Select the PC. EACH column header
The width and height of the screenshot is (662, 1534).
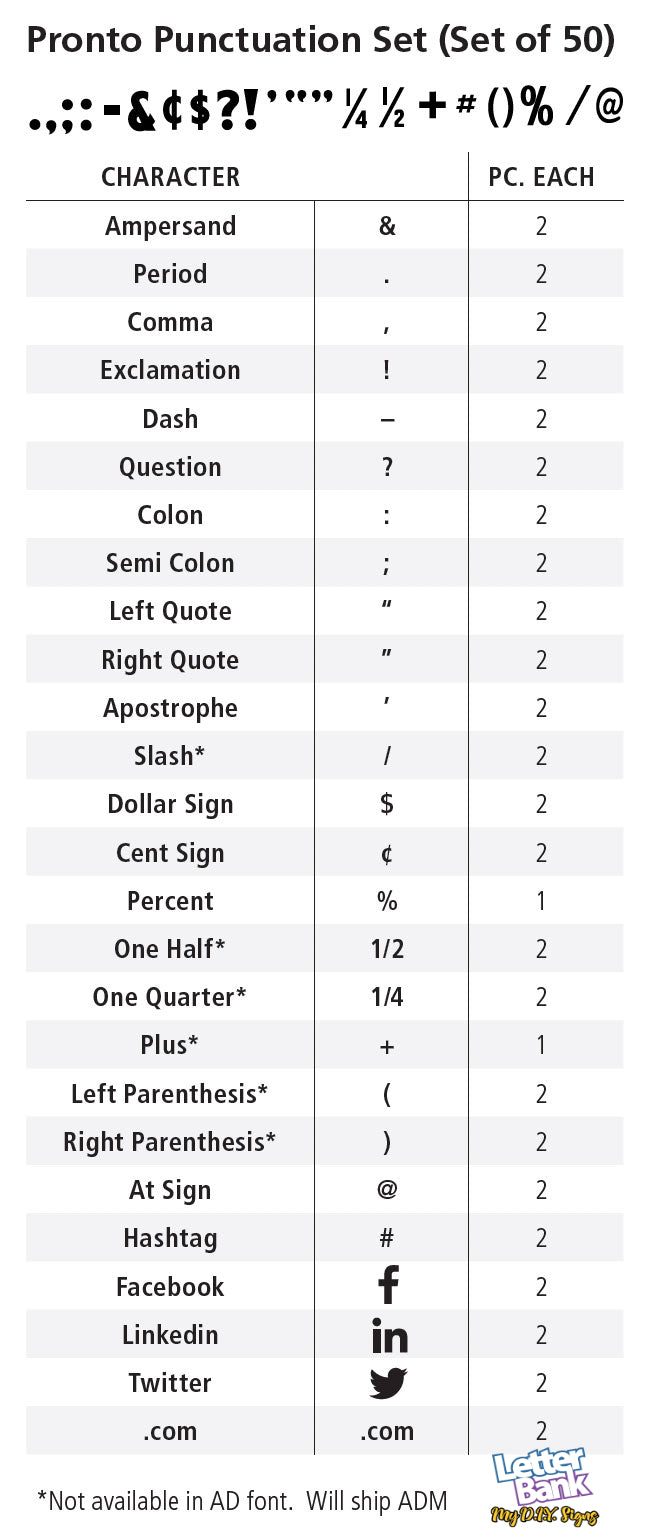tap(541, 177)
